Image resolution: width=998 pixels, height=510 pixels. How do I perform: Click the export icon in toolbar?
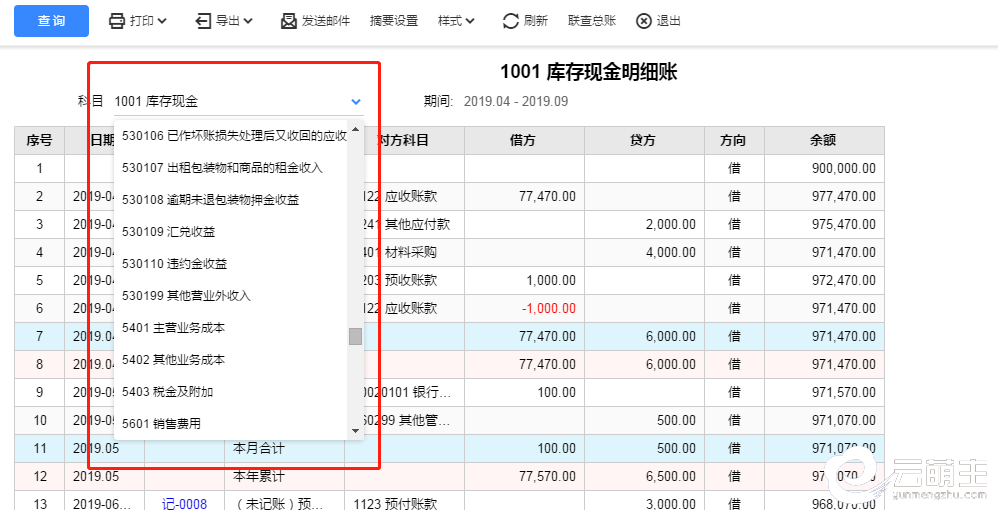point(203,21)
